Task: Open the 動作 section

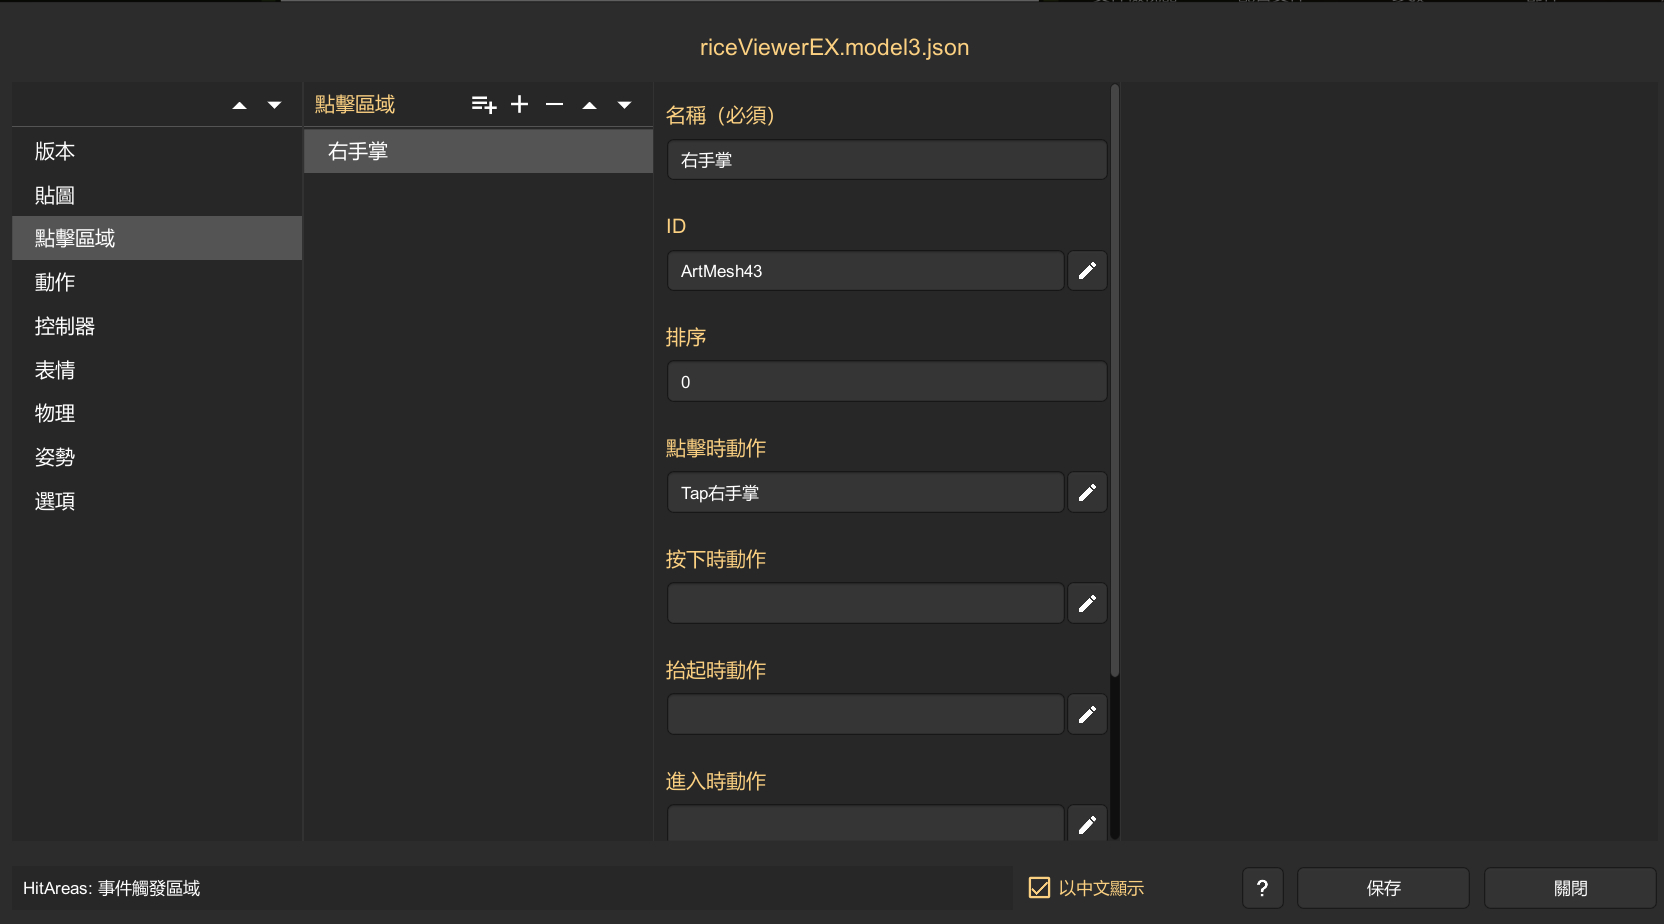Action: [x=55, y=283]
